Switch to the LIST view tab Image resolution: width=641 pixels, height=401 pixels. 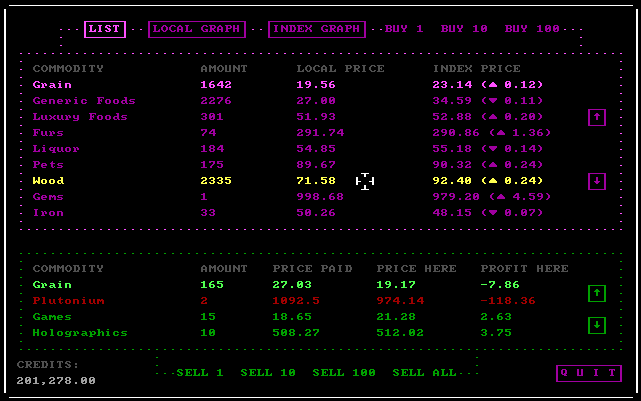coord(105,29)
